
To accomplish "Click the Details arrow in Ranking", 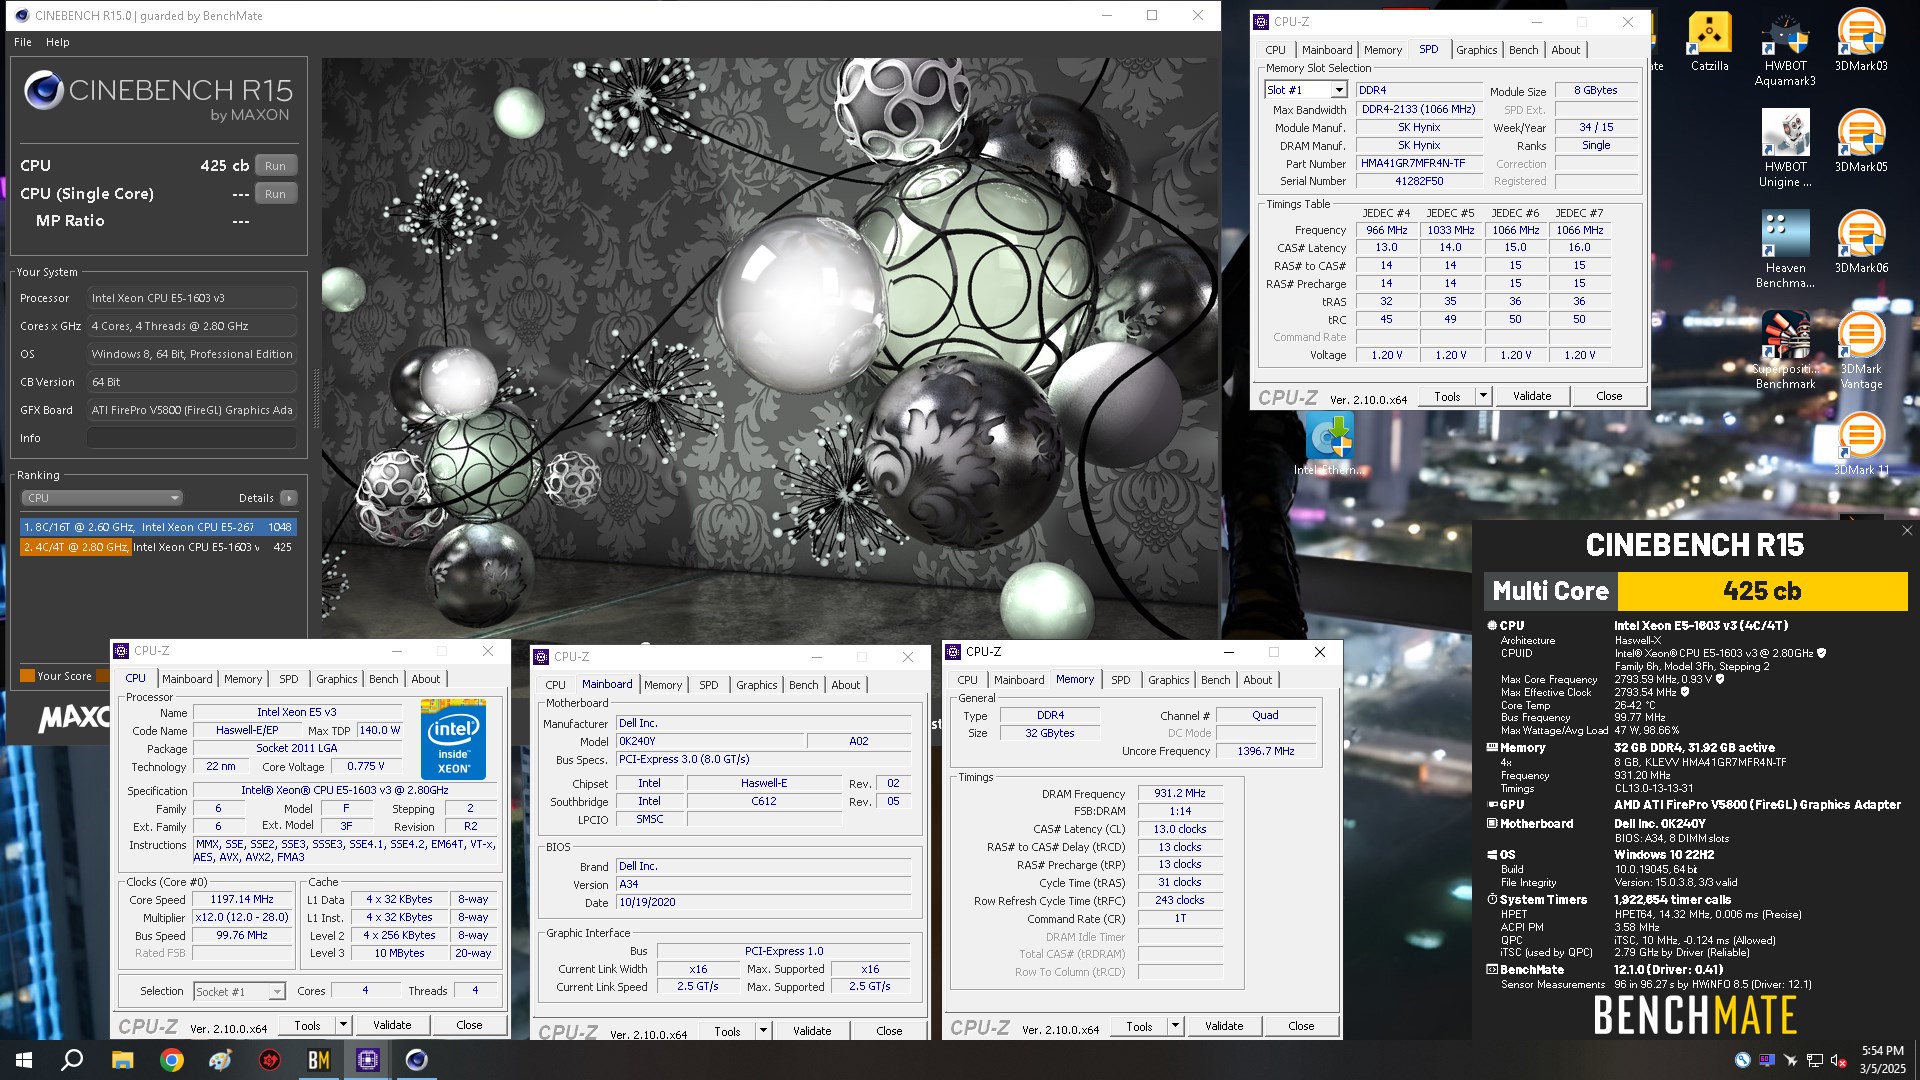I will pos(289,498).
